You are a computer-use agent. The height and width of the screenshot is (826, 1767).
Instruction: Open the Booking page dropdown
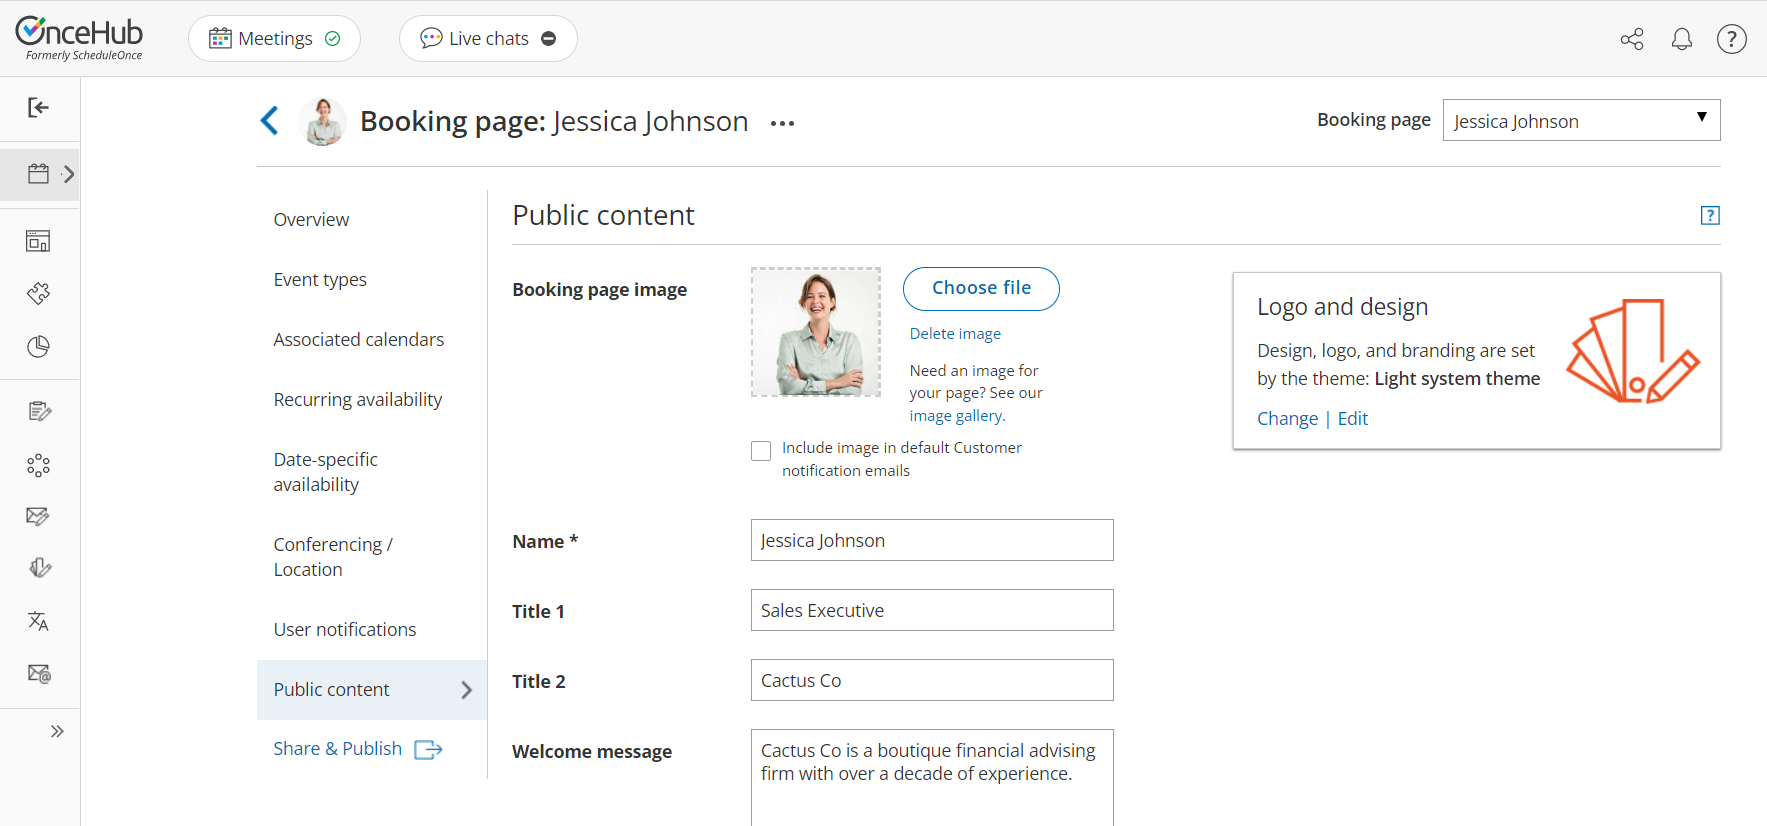point(1580,120)
